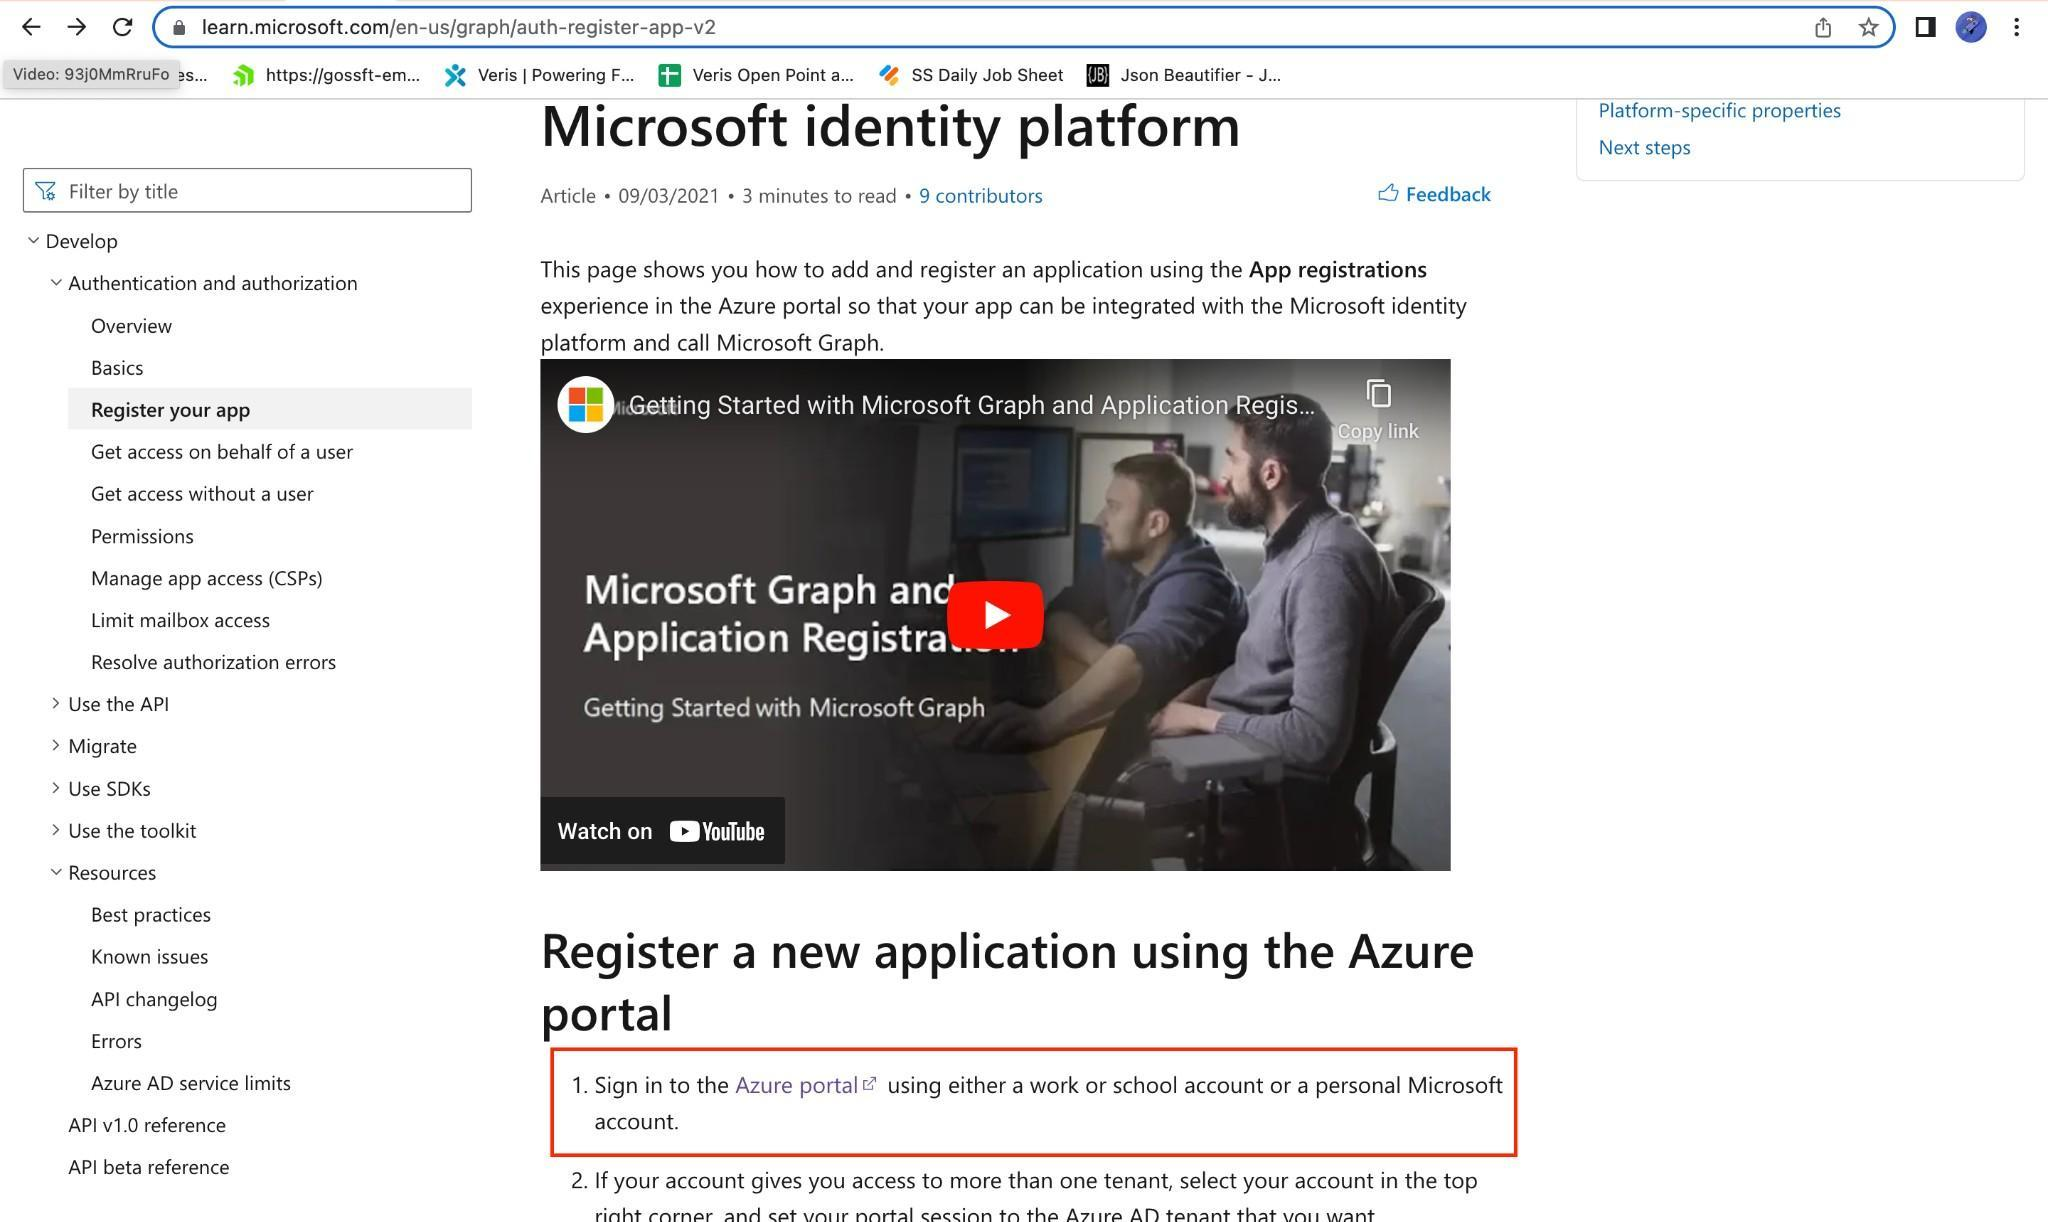Open Watch on YouTube button
The width and height of the screenshot is (2048, 1222).
(662, 831)
